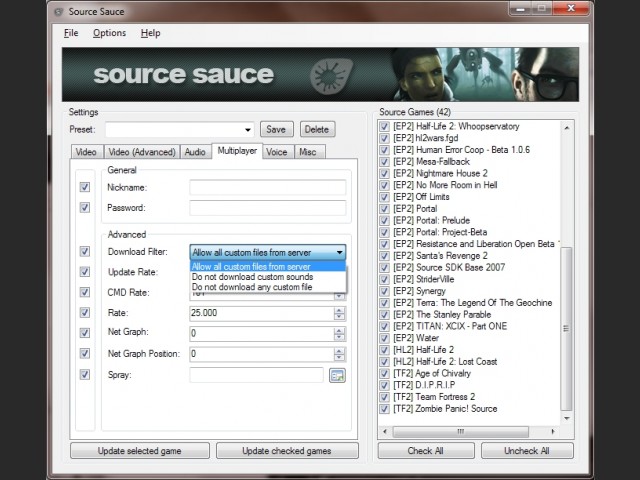Screen dimensions: 640x480
Task: Toggle the Net Graph checkbox
Action: (84, 333)
